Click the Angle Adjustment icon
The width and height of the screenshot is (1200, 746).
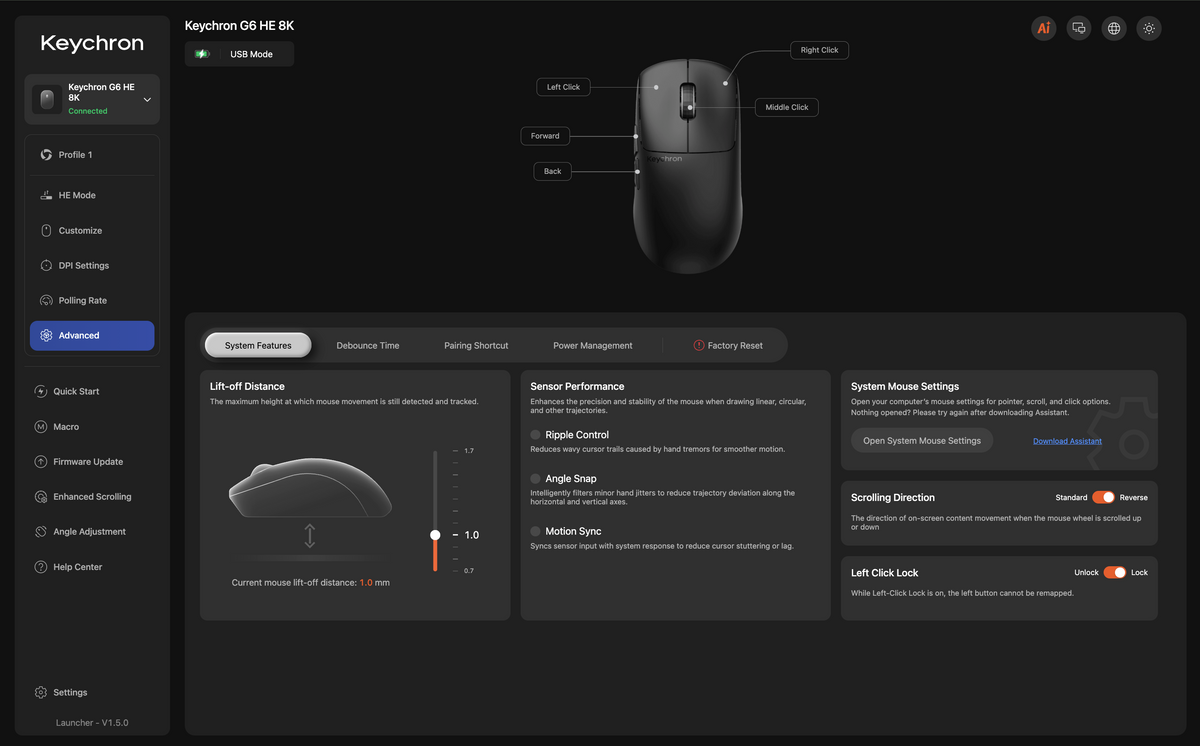[x=41, y=531]
